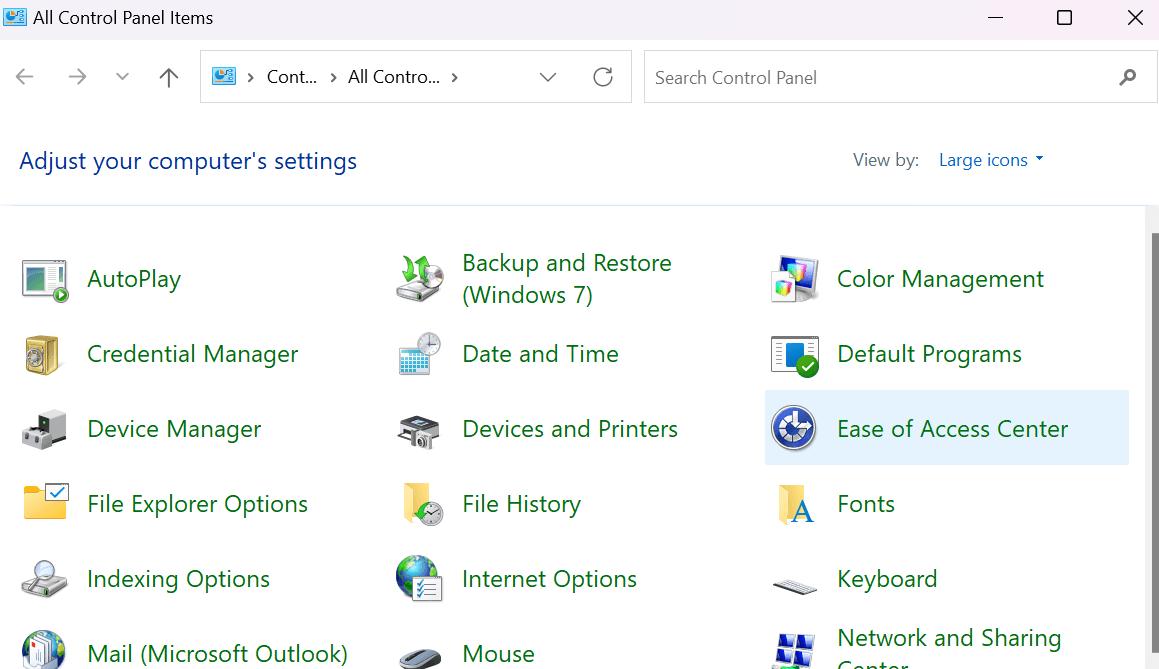Open the address bar history dropdown chevron
This screenshot has height=669, width=1159.
tap(548, 78)
